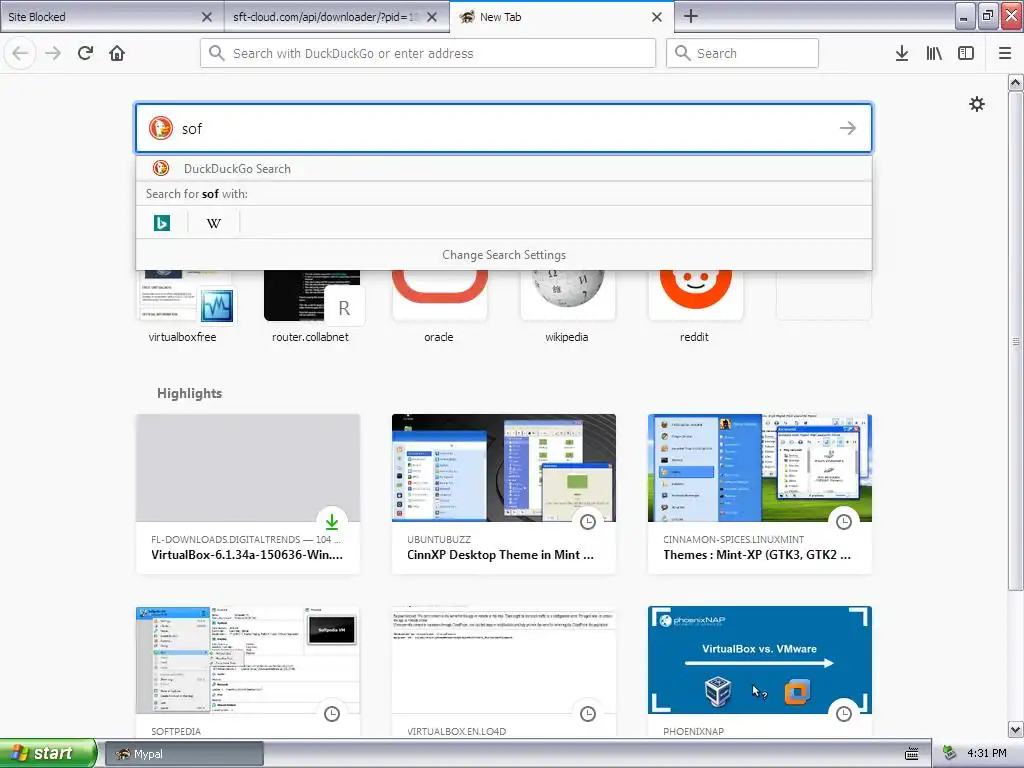The image size is (1024, 768).
Task: Open Themes Mint-XP highlight card
Action: 760,494
